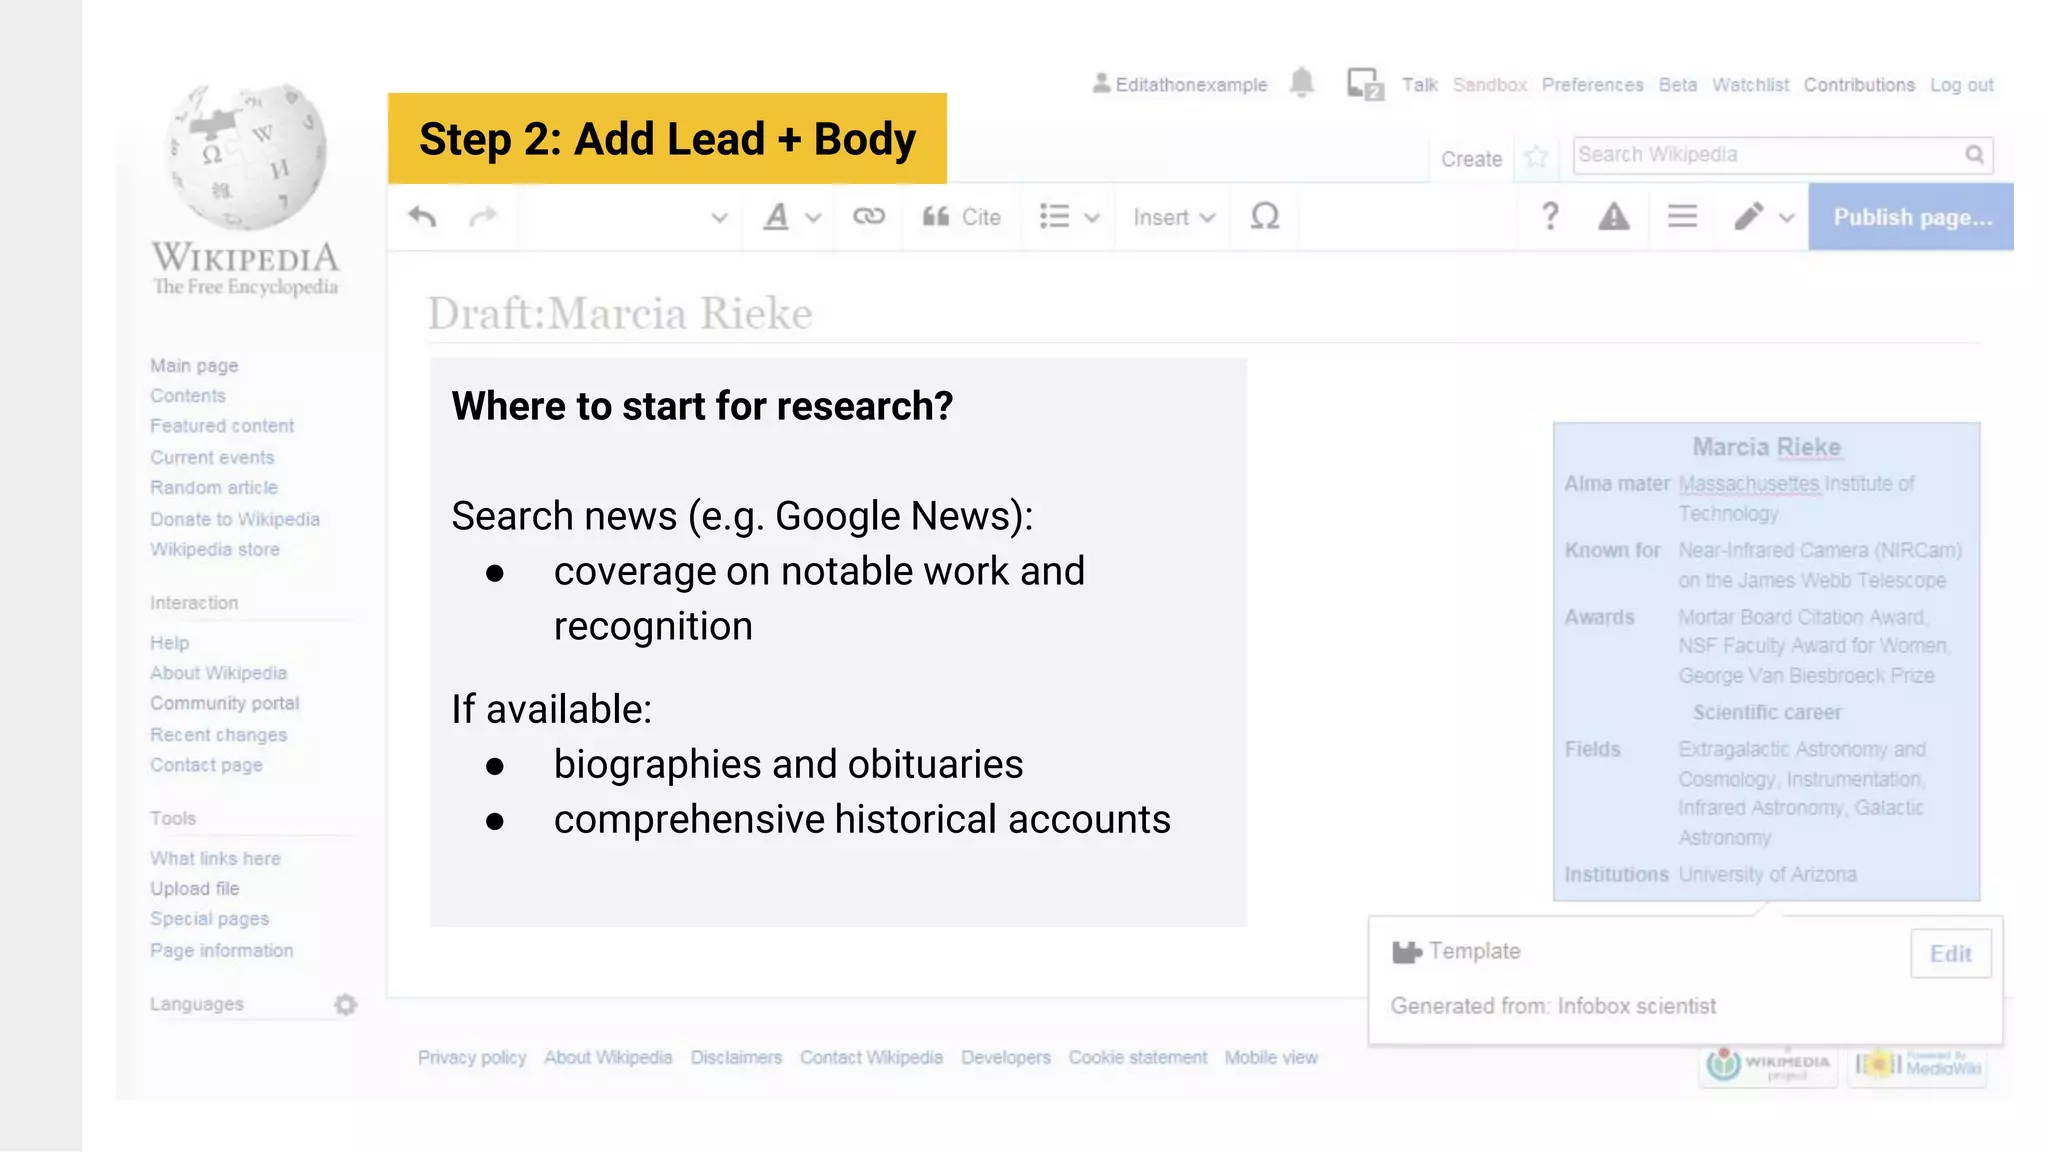Open Contributions

1859,85
